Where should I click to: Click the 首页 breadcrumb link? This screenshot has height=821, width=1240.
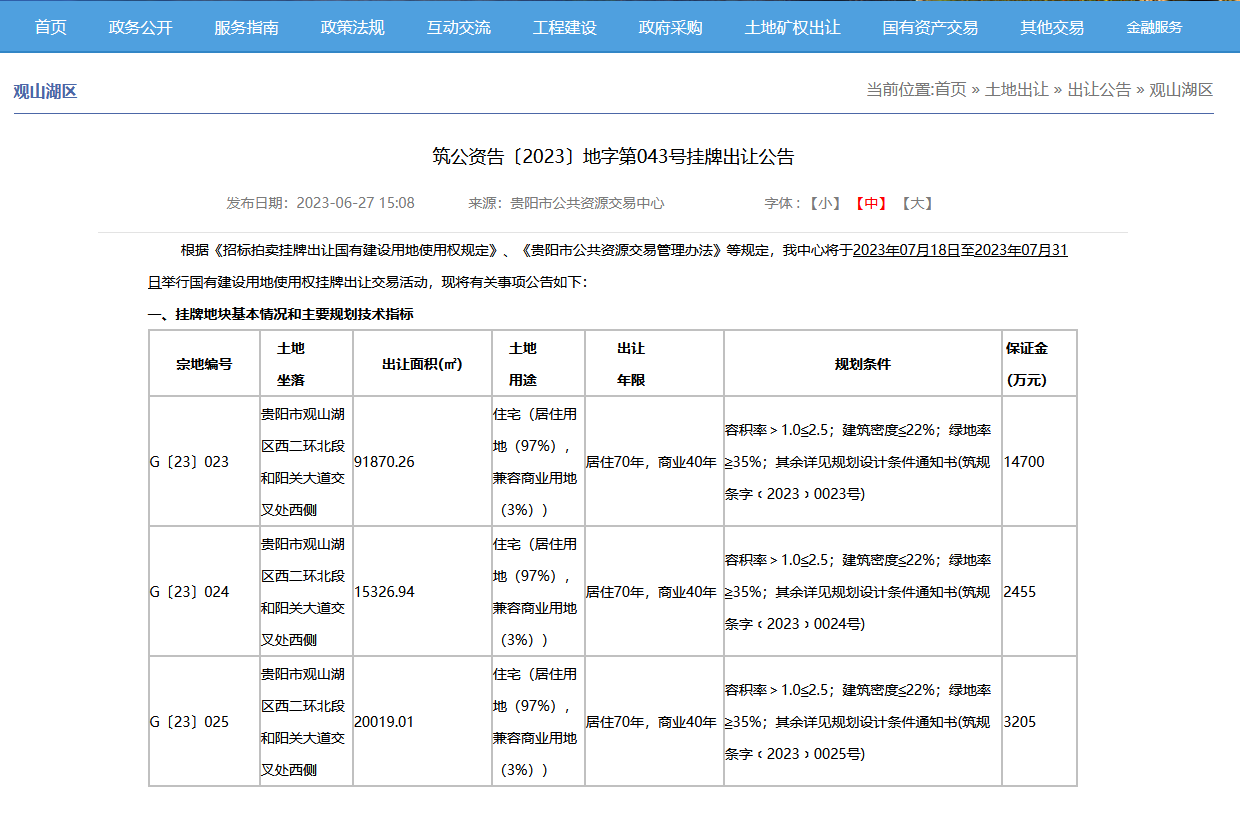950,90
